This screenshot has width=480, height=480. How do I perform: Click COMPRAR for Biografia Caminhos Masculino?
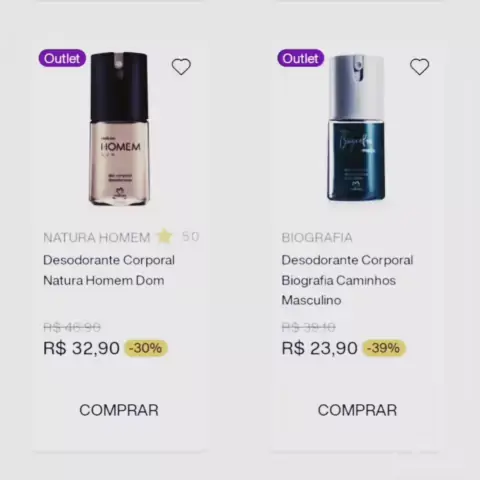click(357, 410)
